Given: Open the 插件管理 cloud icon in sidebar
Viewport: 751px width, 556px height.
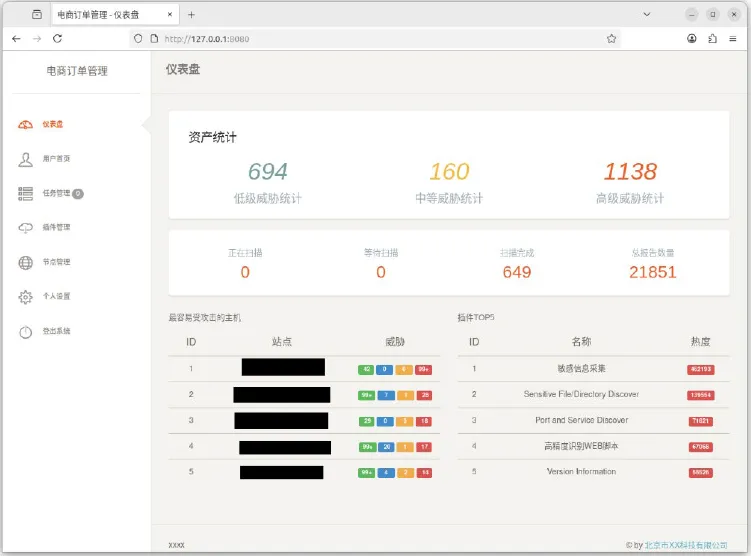Looking at the screenshot, I should pos(25,227).
